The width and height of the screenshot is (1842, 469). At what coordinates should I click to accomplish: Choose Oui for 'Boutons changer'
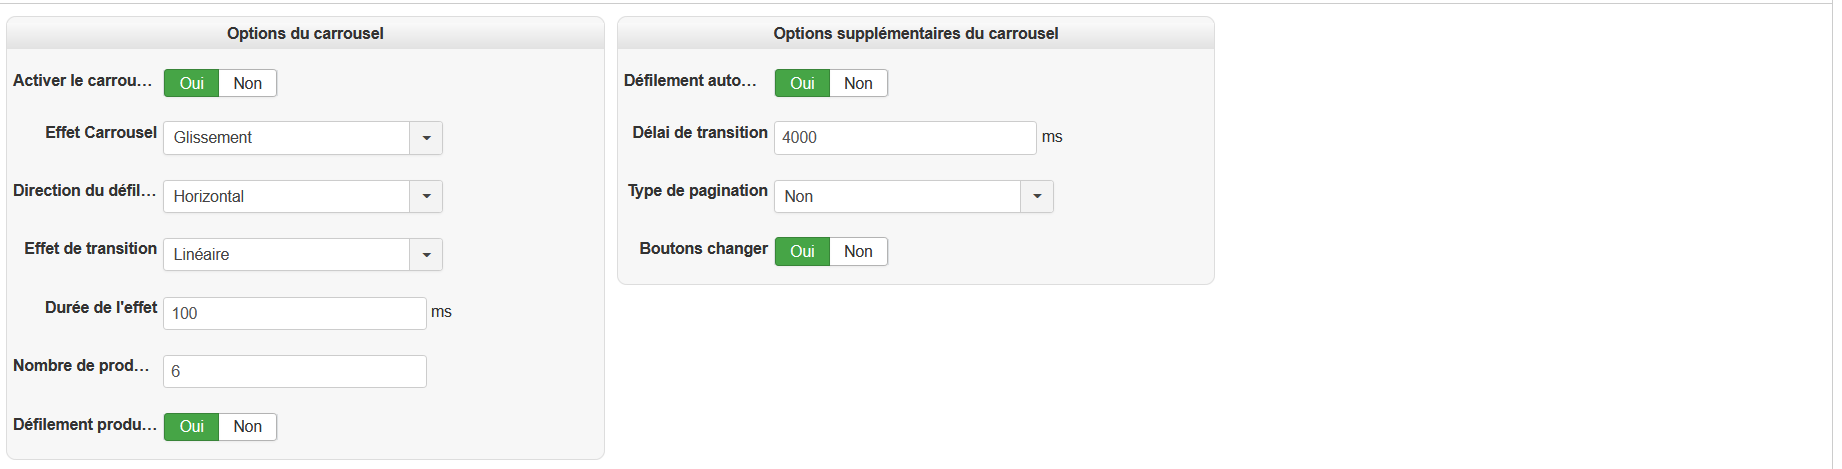(x=802, y=251)
